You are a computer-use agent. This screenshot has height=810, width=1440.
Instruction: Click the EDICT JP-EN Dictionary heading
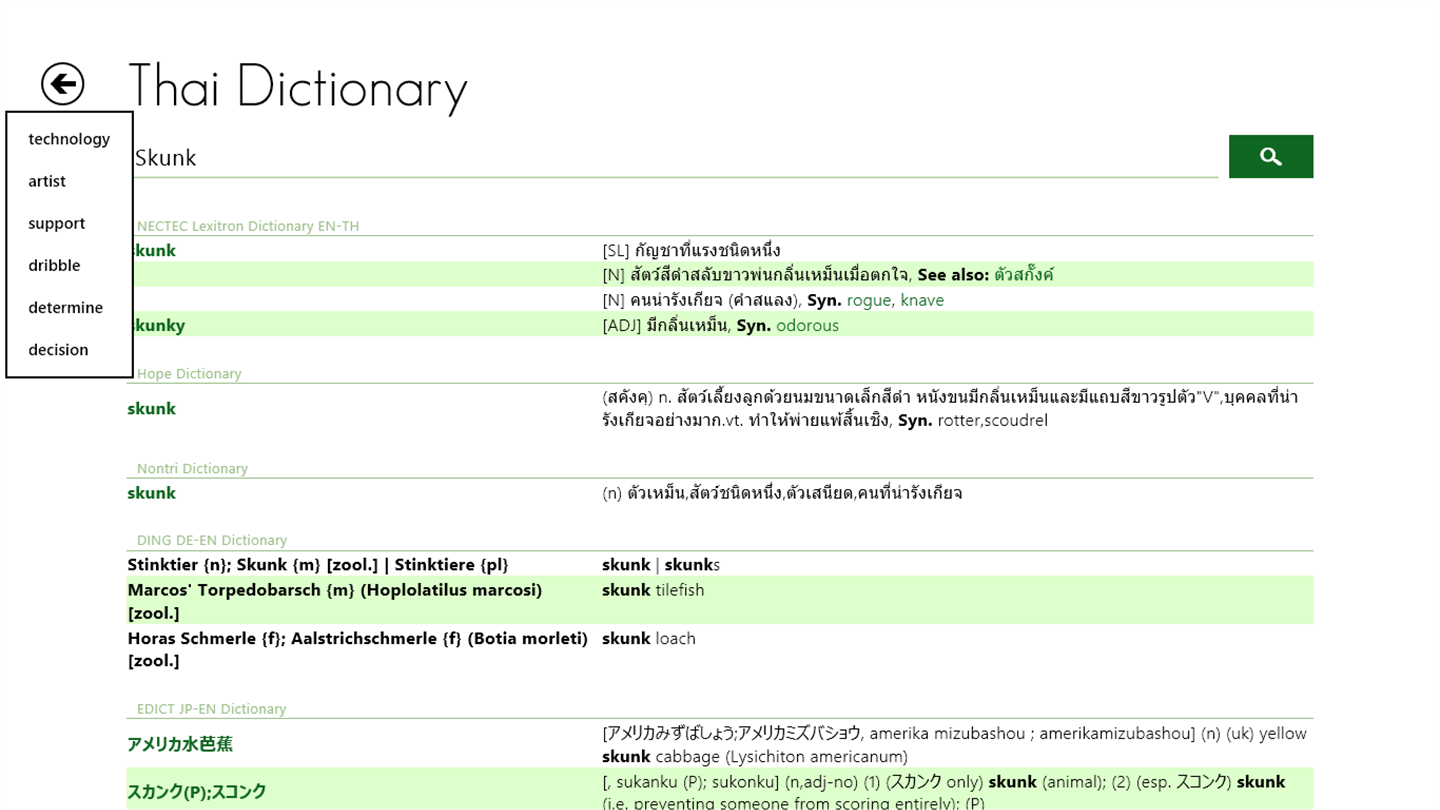coord(211,708)
